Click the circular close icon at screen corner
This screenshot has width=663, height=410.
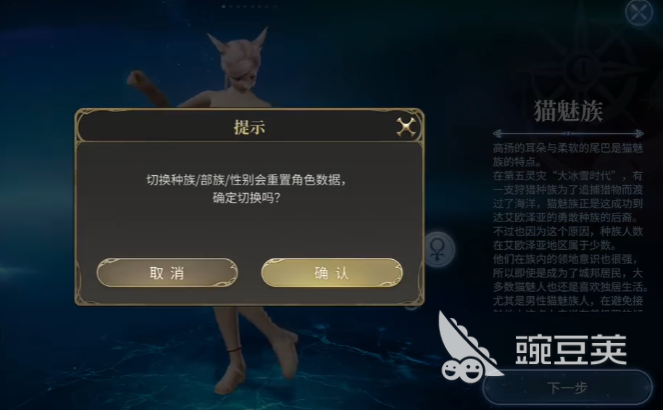point(638,13)
